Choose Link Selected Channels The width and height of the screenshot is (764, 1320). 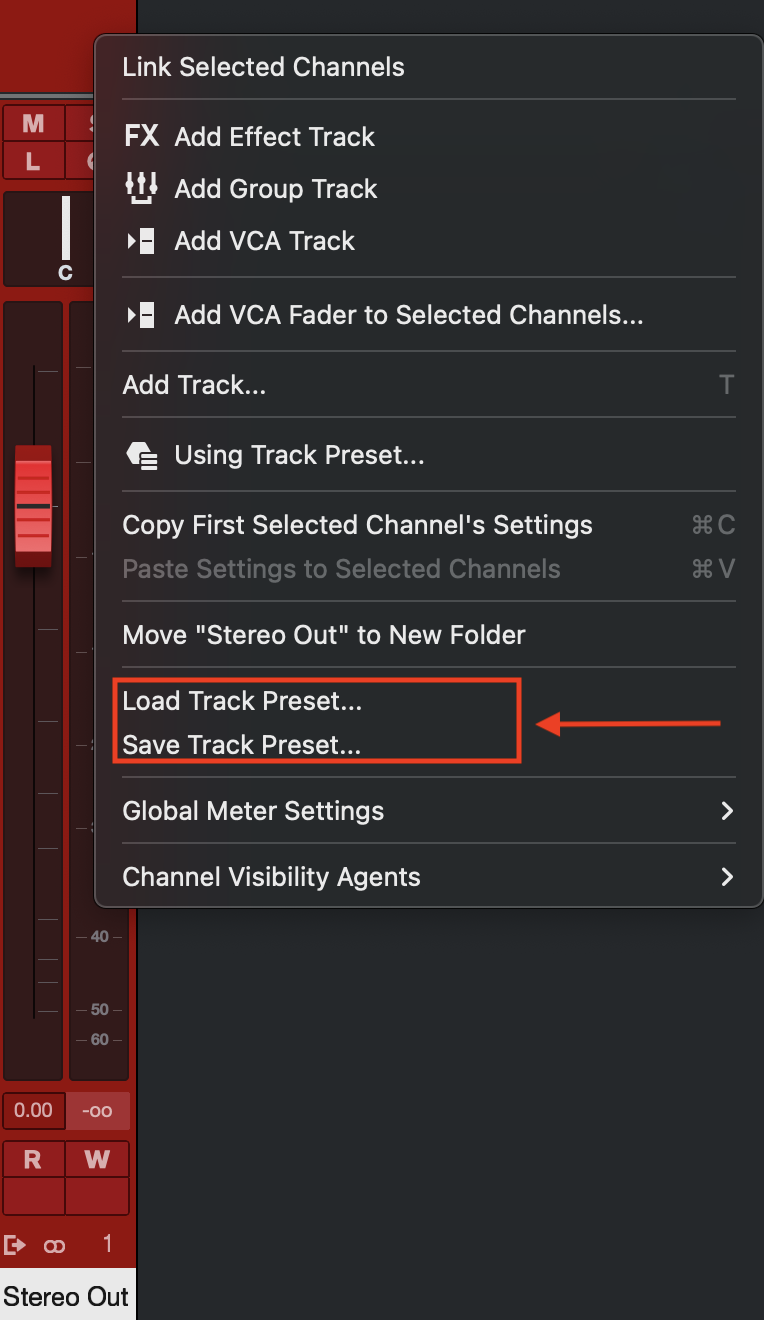(x=263, y=67)
